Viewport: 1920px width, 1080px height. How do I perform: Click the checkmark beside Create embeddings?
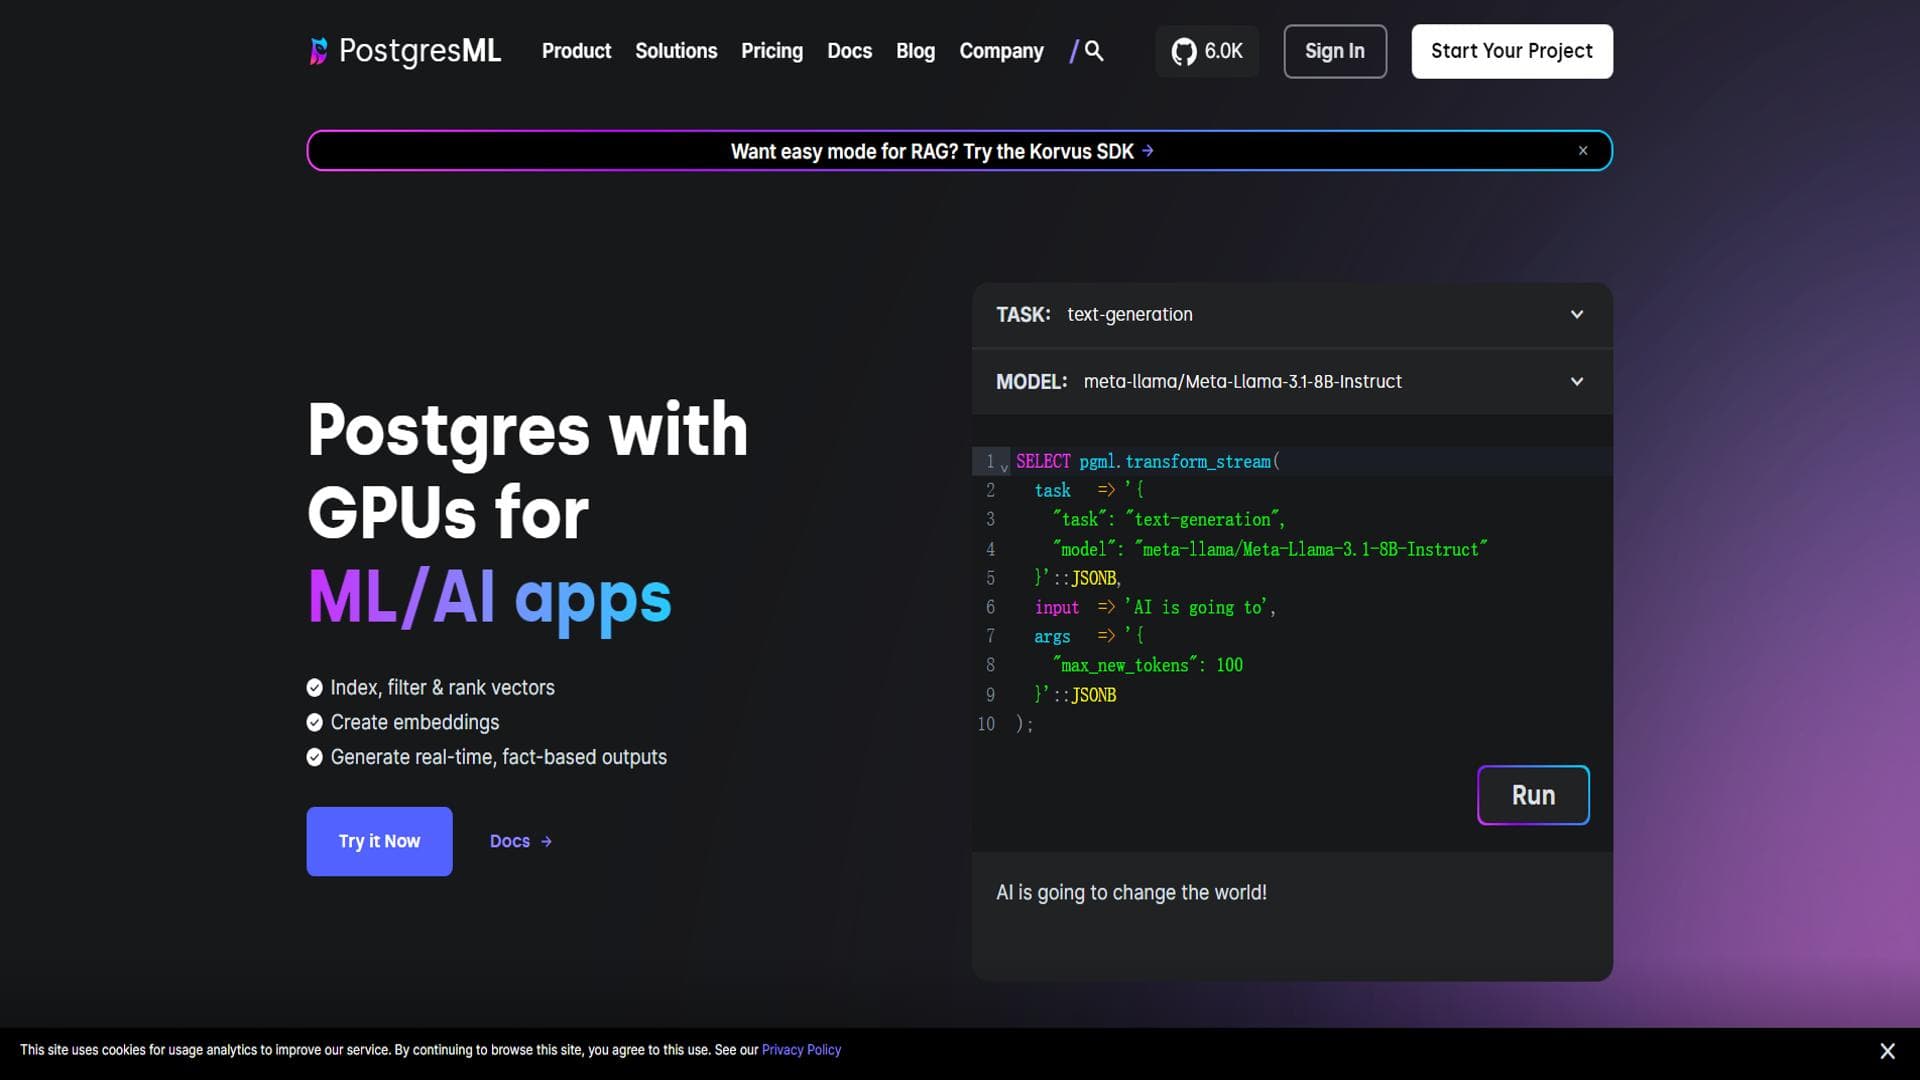point(314,722)
